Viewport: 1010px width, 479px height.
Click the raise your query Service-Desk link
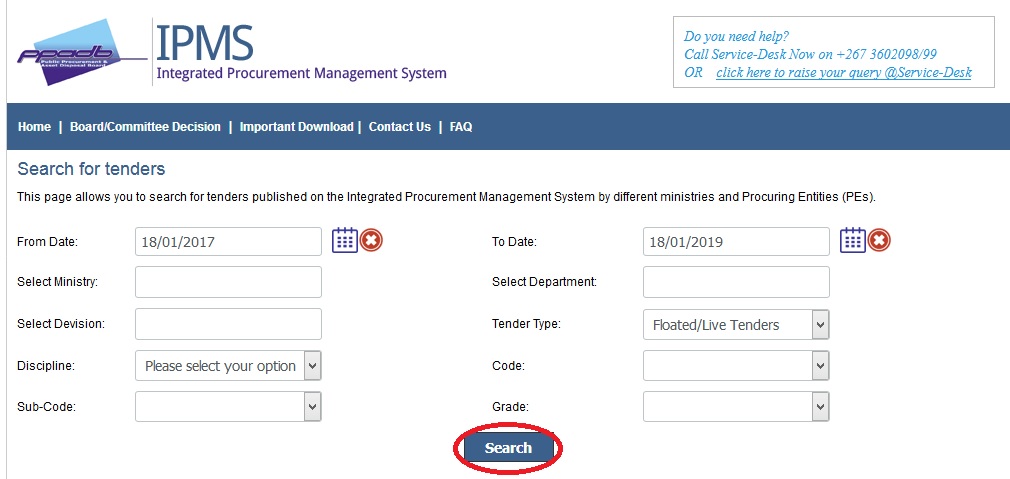pos(843,72)
